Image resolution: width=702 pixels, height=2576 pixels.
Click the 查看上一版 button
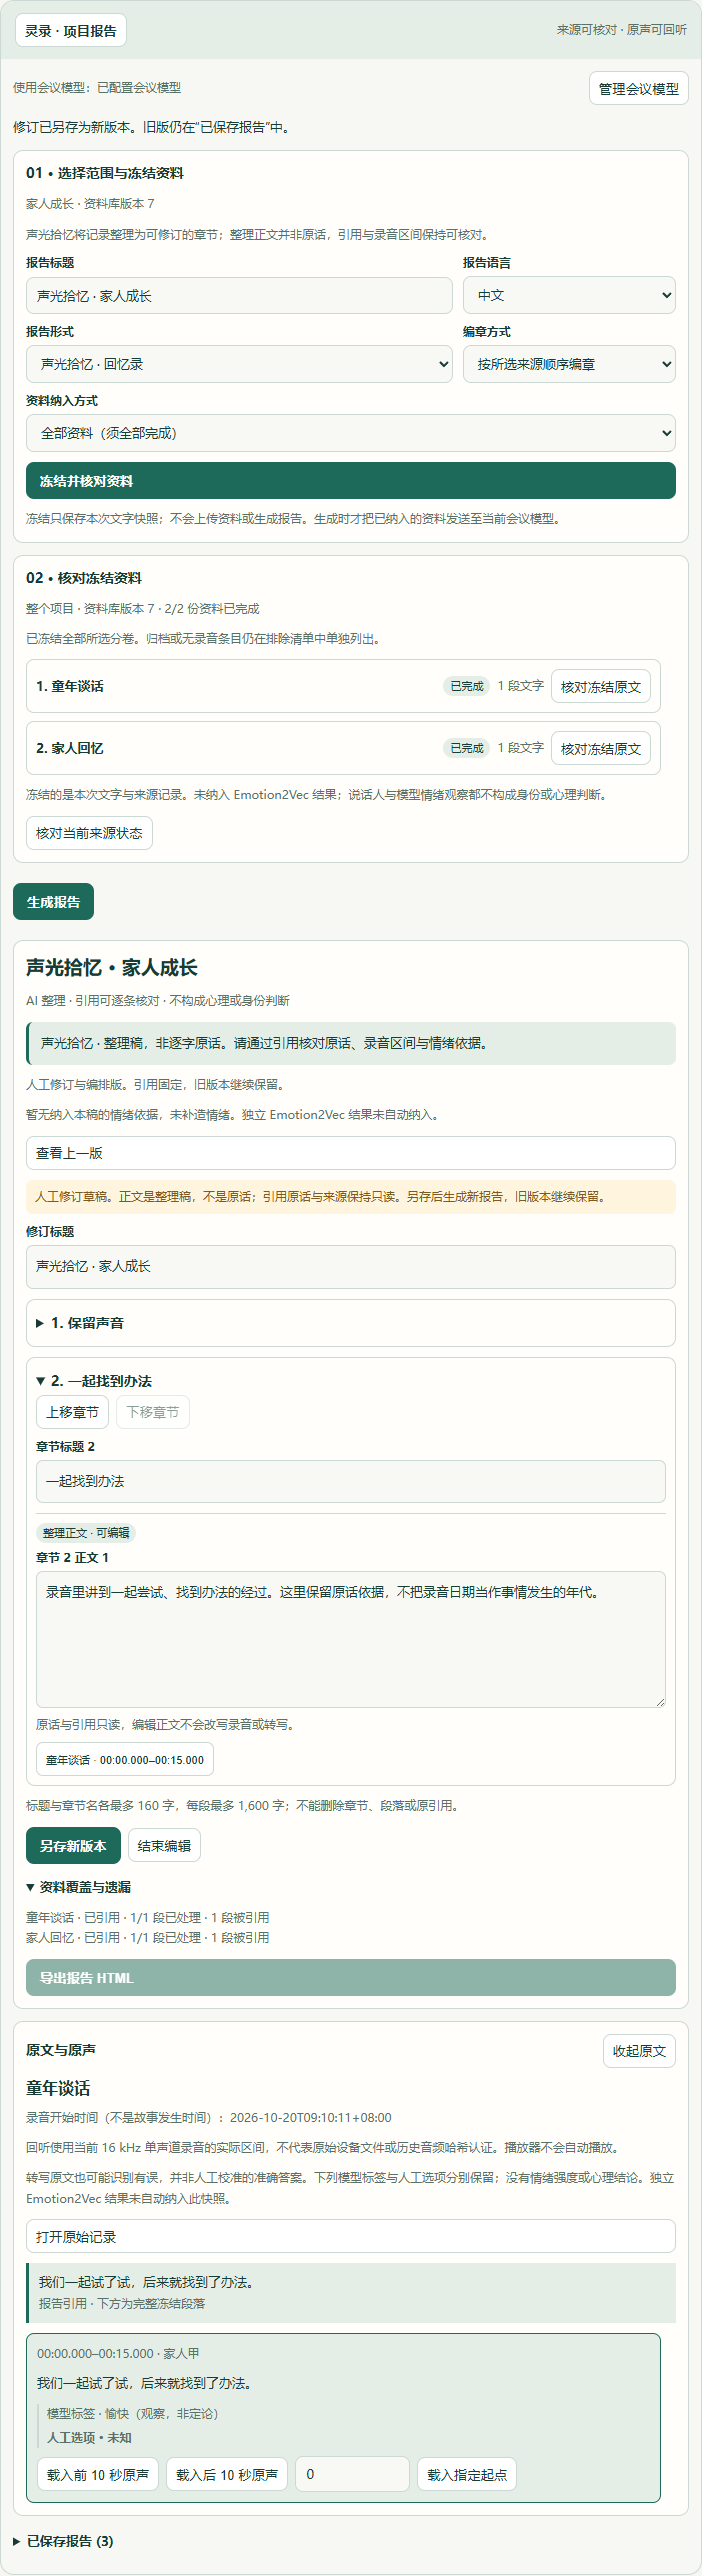coord(351,1153)
